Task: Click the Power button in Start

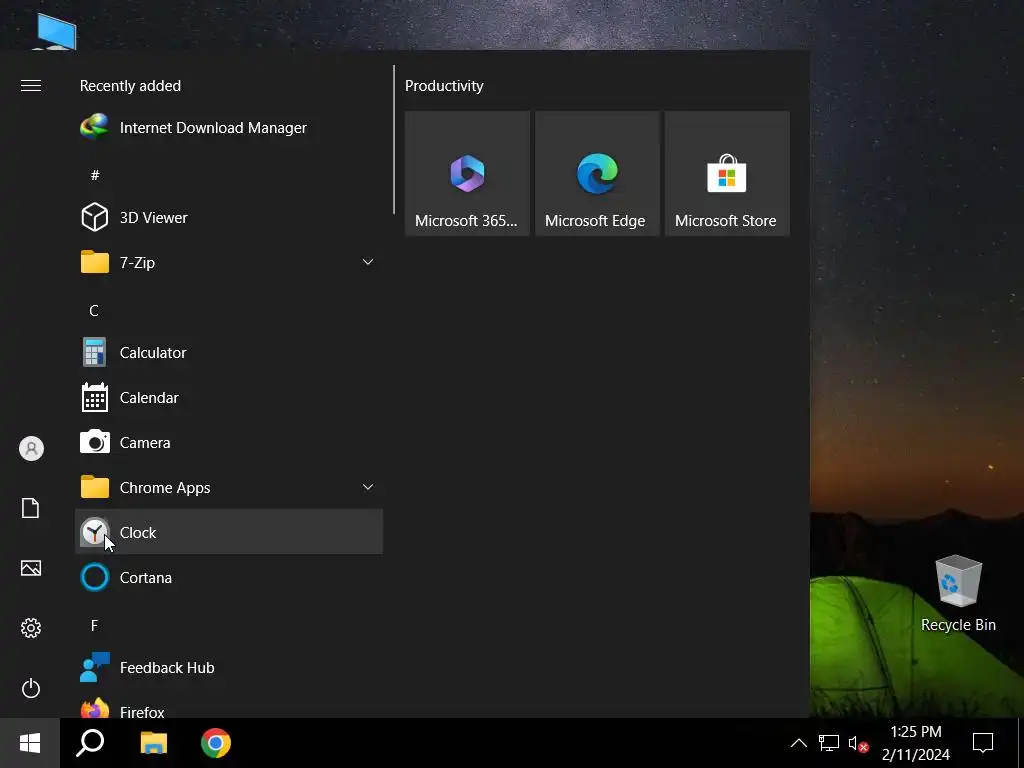Action: [31, 688]
